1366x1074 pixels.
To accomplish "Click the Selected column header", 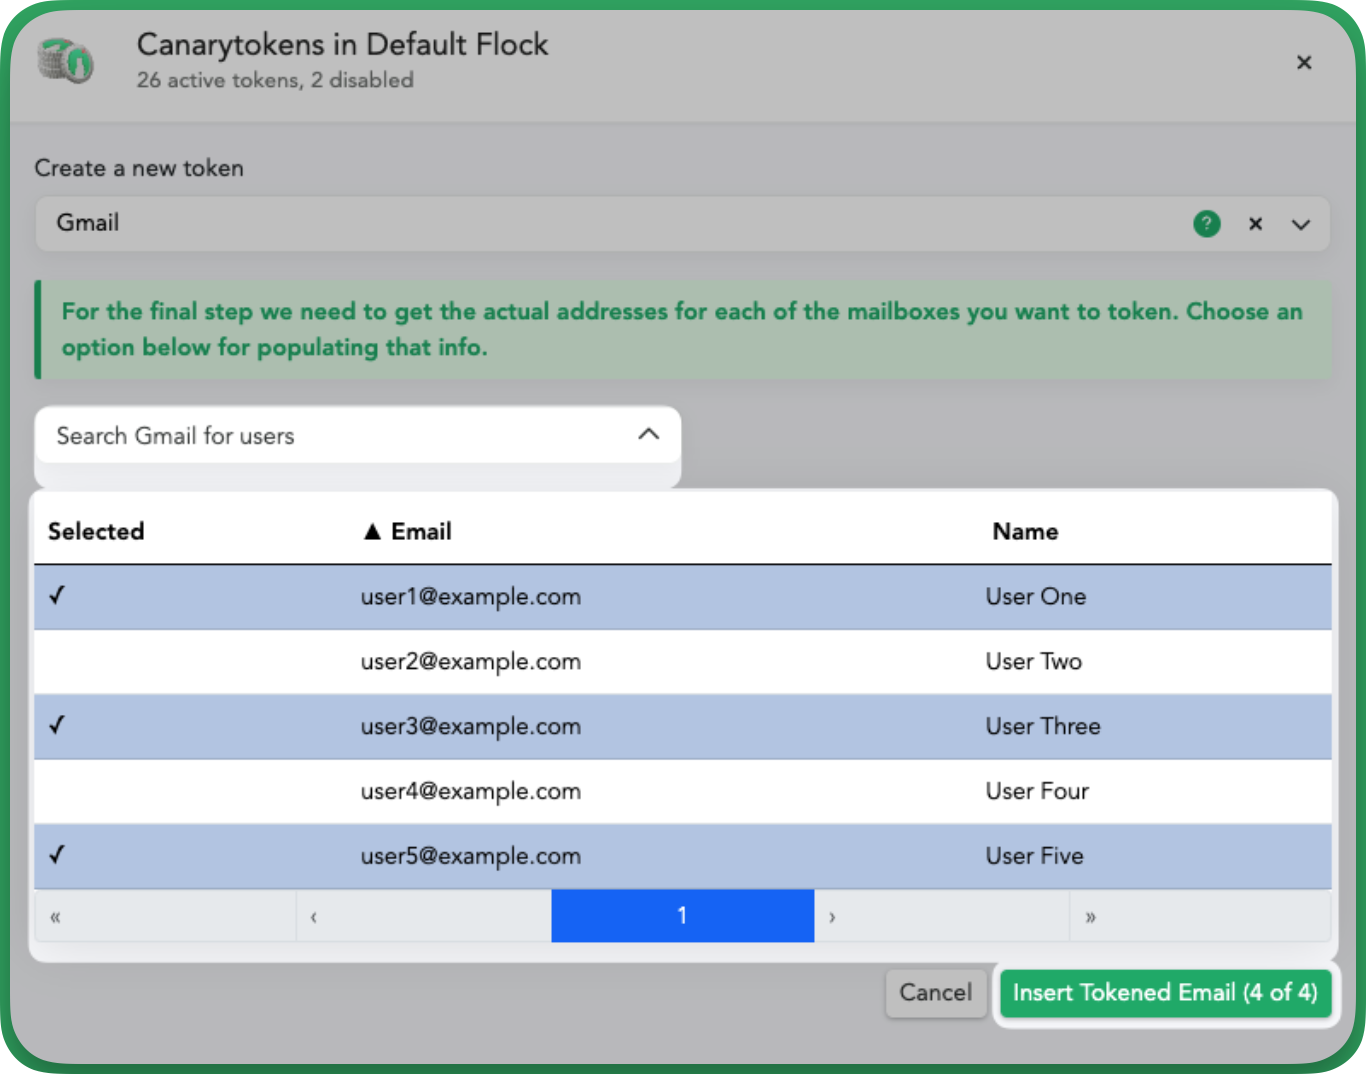I will click(96, 531).
